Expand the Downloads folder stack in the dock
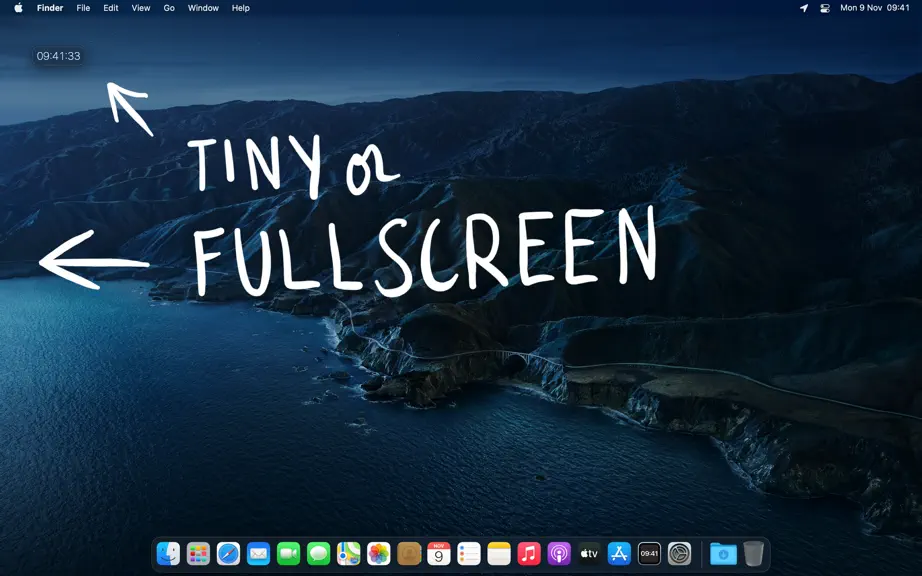This screenshot has height=576, width=922. pos(723,554)
